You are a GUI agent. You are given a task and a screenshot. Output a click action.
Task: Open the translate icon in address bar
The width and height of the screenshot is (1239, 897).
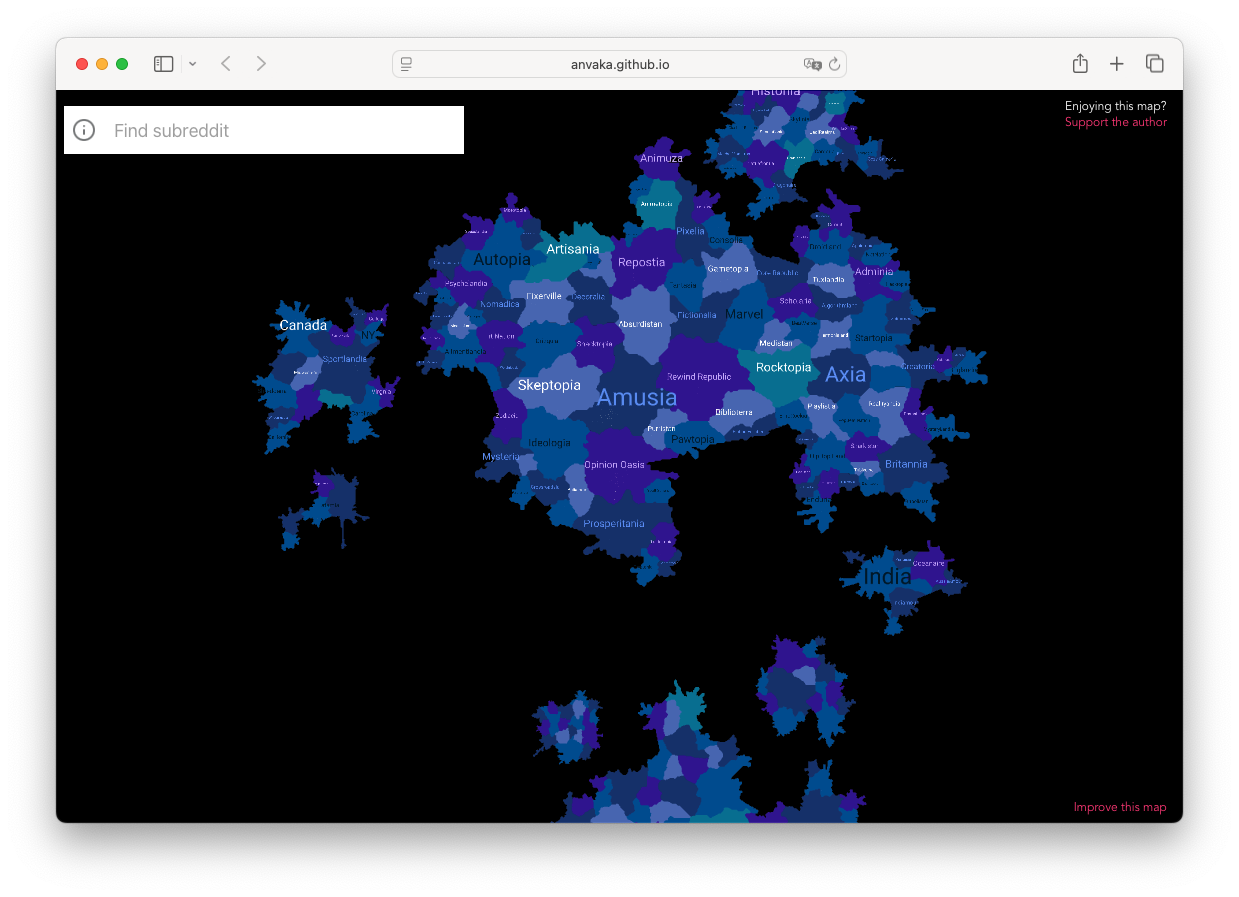(812, 64)
